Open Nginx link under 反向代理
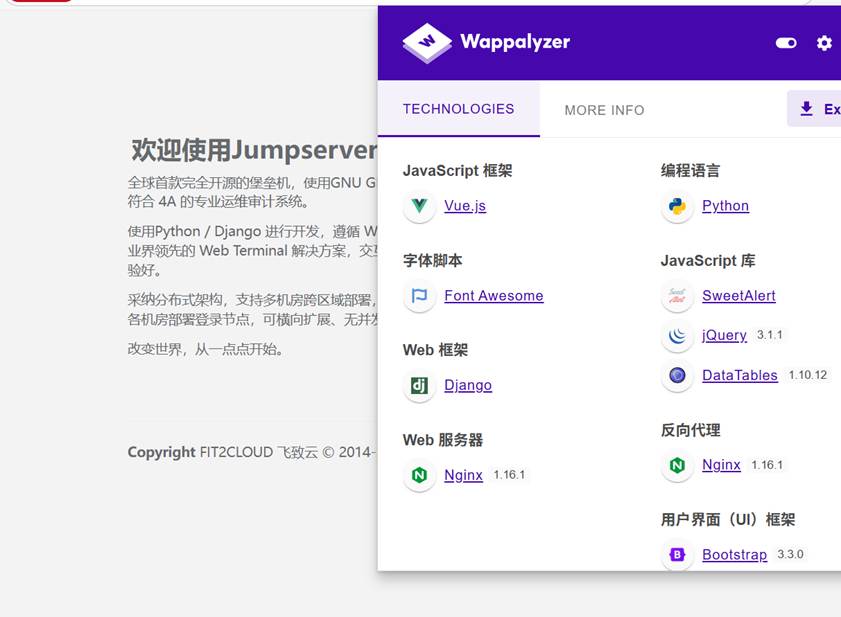This screenshot has width=841, height=617. coord(721,465)
